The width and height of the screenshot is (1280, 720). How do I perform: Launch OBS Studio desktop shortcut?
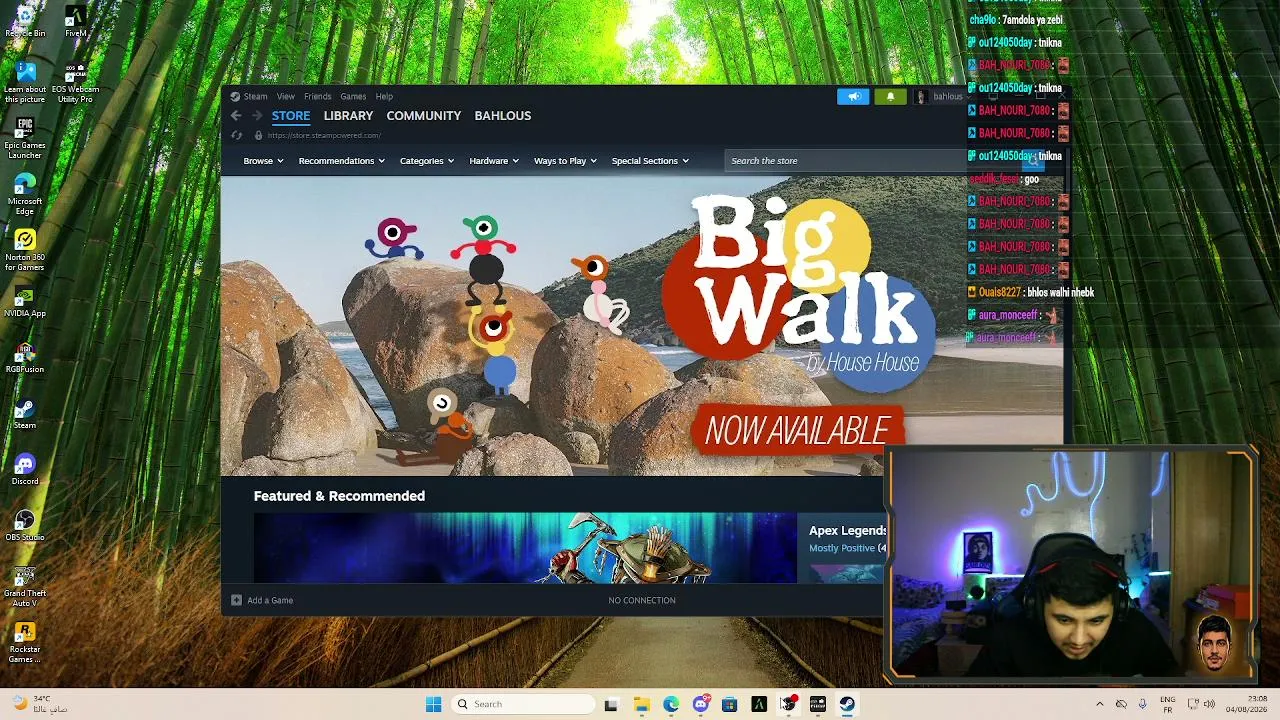point(25,526)
